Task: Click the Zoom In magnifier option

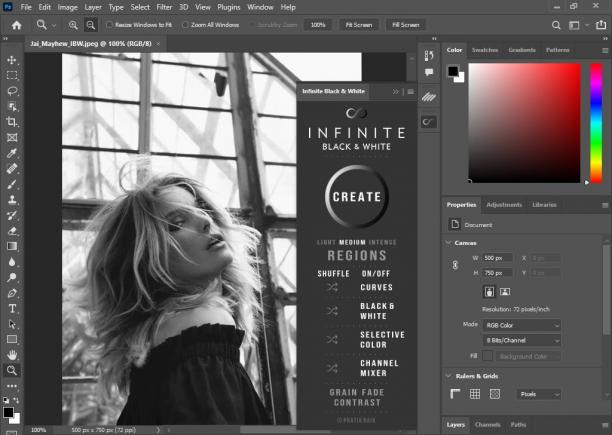Action: [x=73, y=25]
